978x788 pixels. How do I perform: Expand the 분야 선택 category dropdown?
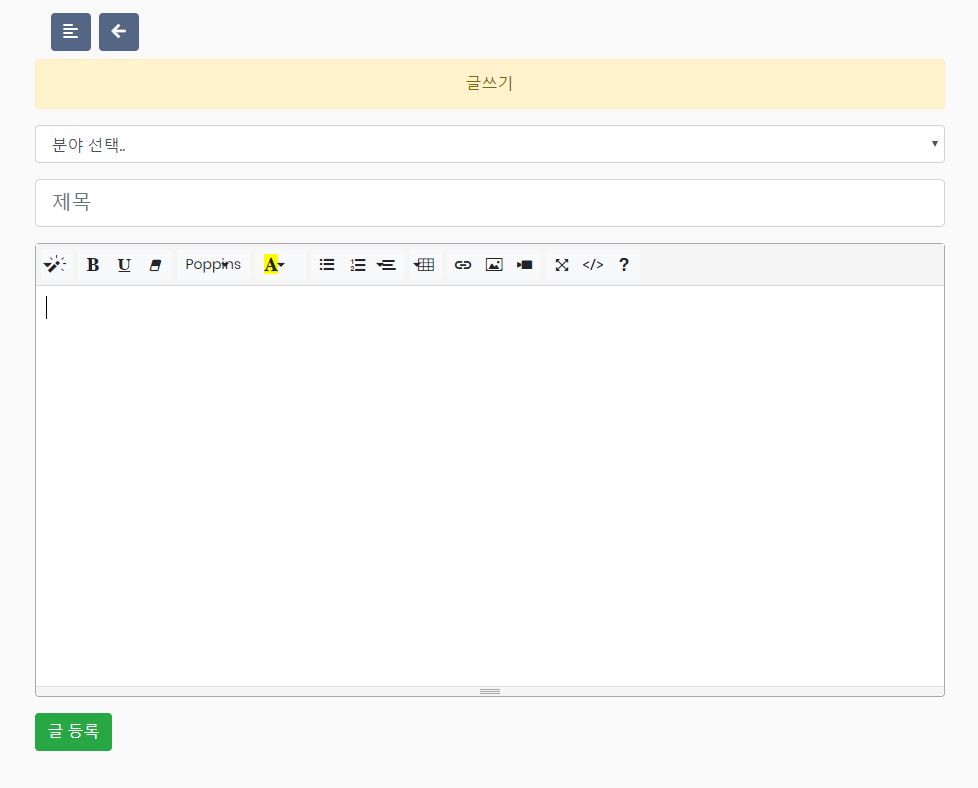(489, 144)
